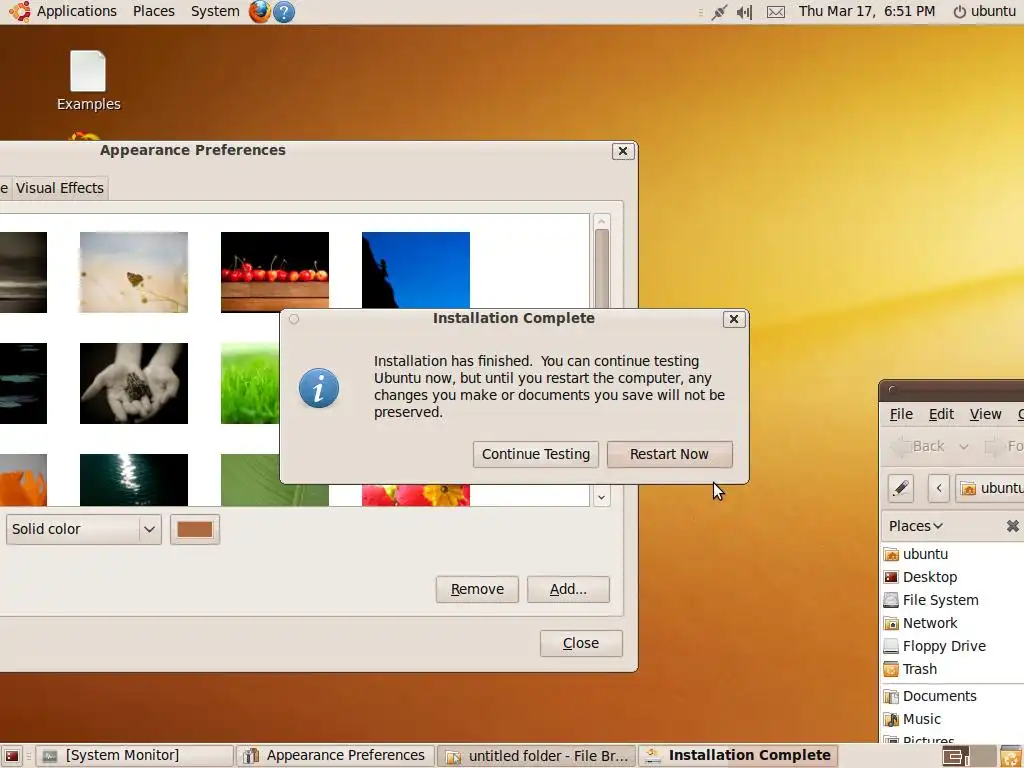Open the ubuntu user session menu
Viewport: 1024px width, 768px height.
(x=984, y=11)
